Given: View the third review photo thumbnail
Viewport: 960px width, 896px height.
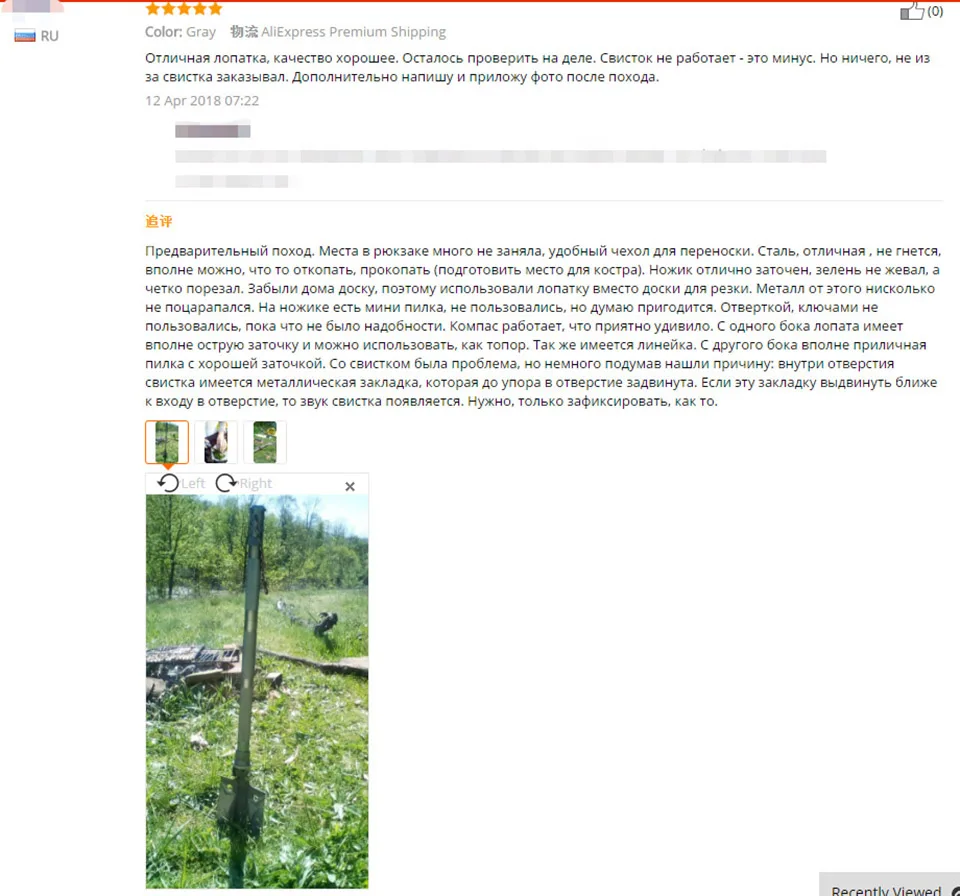Looking at the screenshot, I should 265,442.
